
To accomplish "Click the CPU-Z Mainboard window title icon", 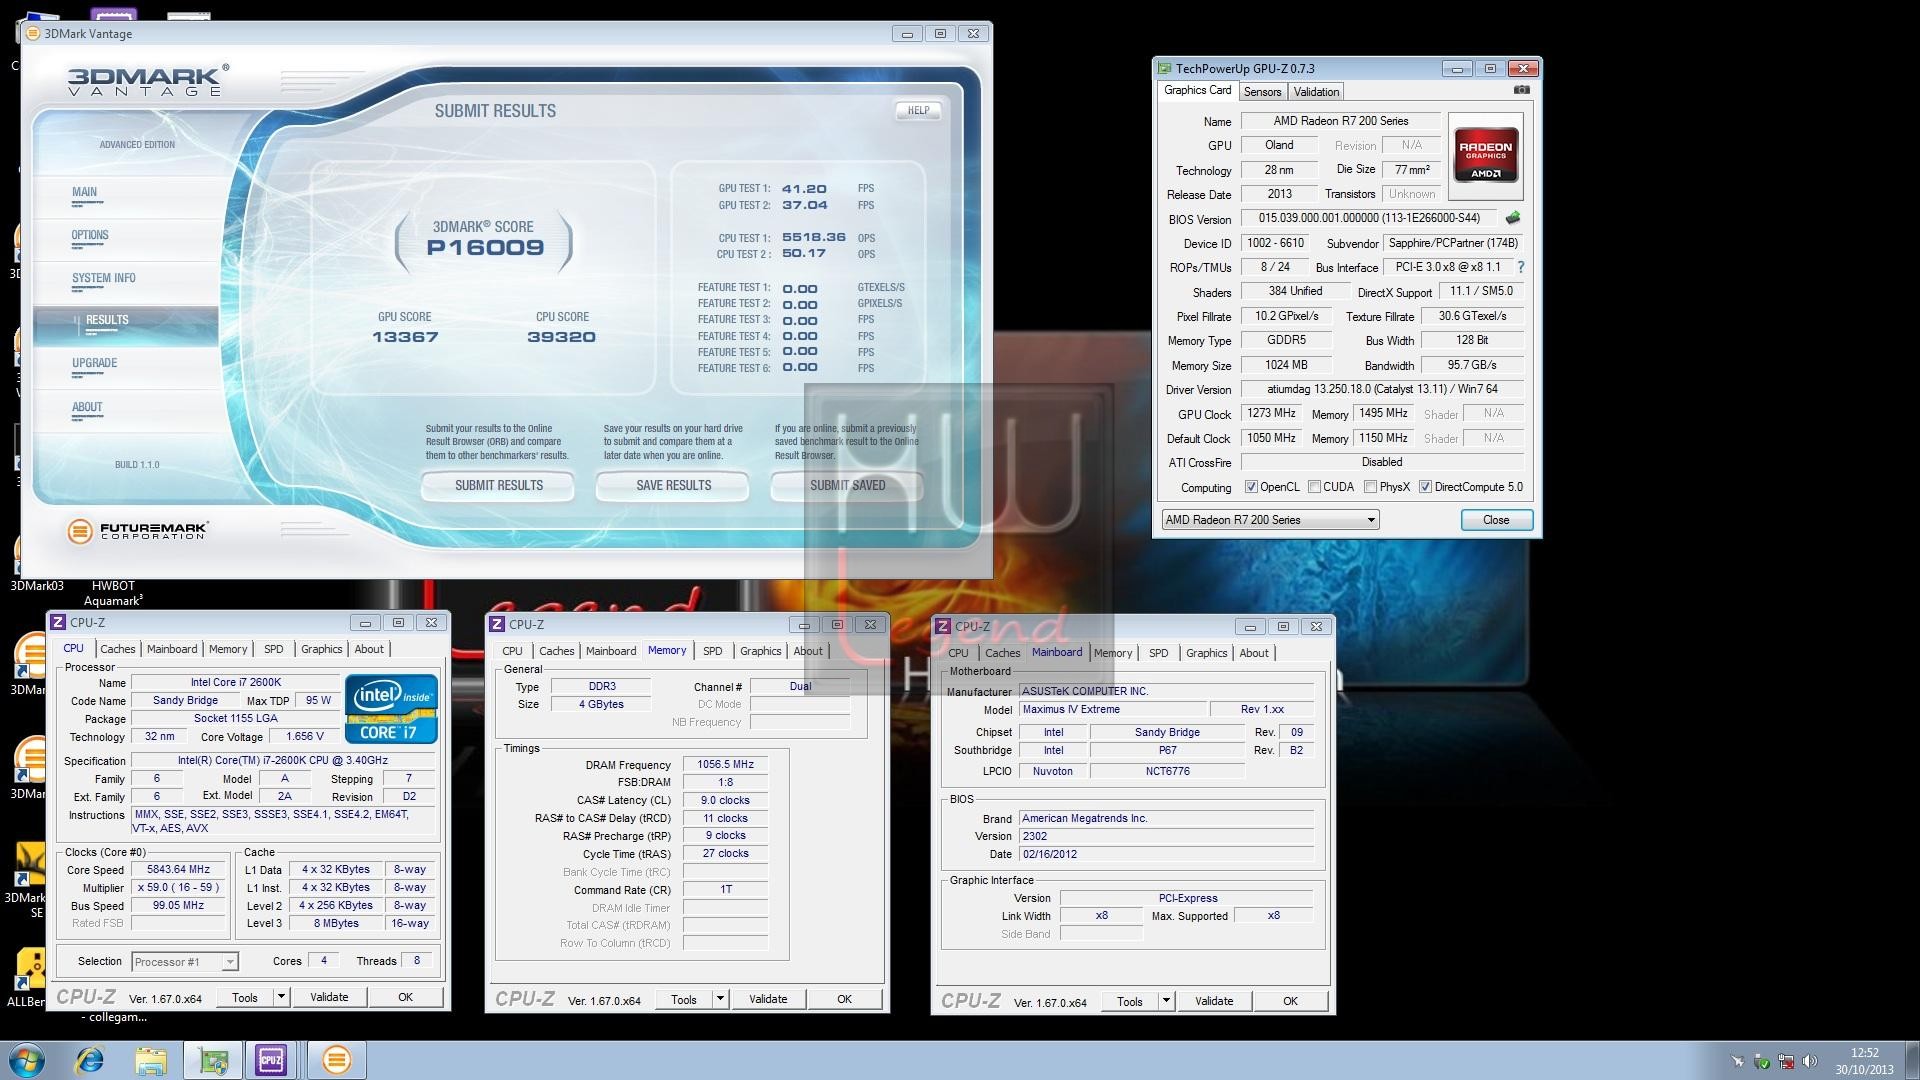I will 942,626.
